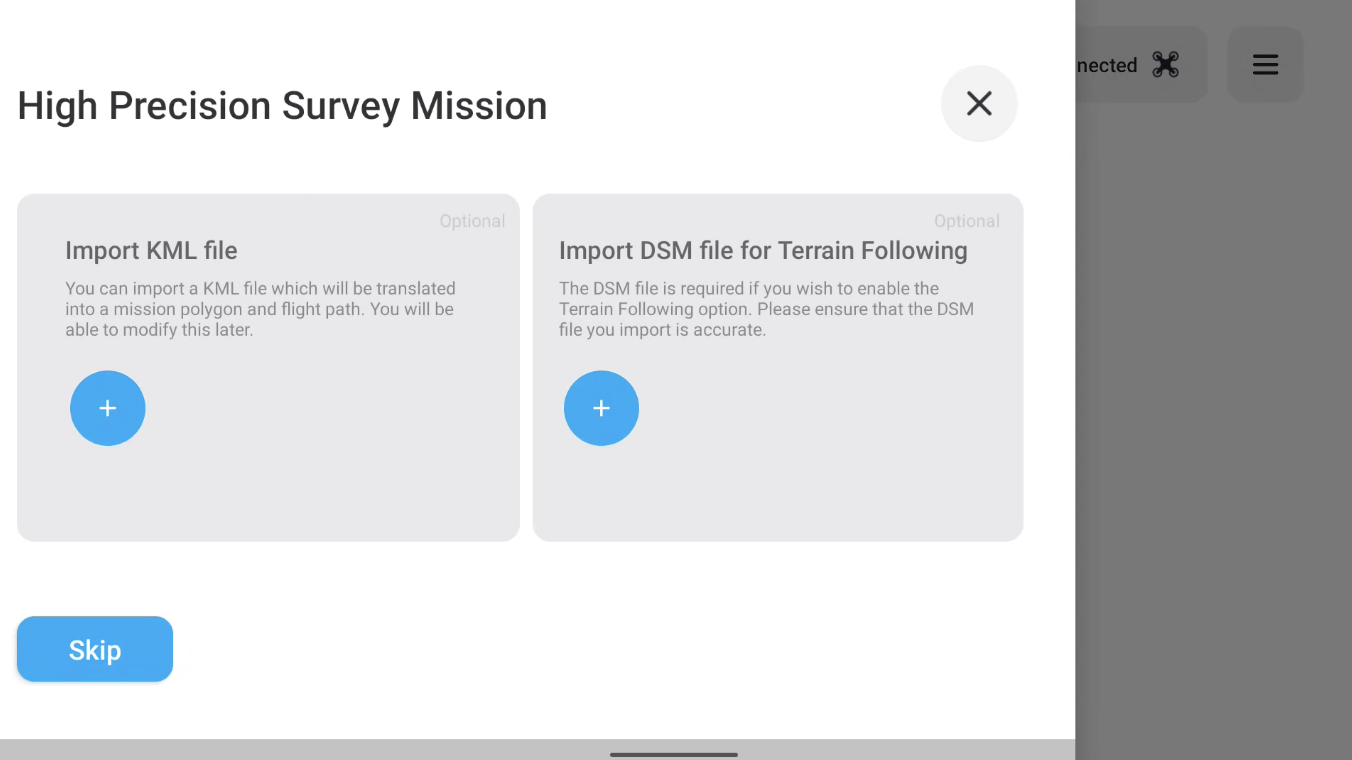Viewport: 1352px width, 760px height.
Task: Click the High Precision Survey Mission title
Action: (281, 105)
